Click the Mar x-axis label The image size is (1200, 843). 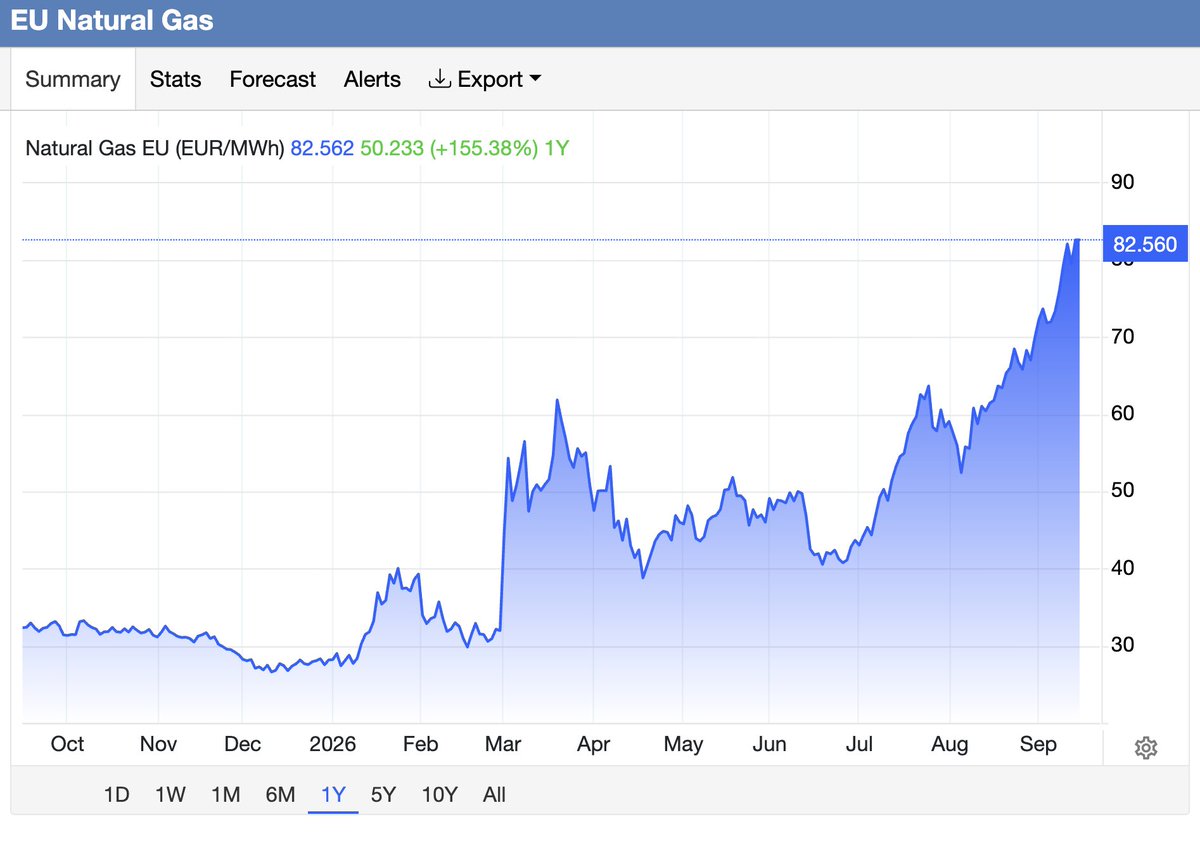(503, 745)
